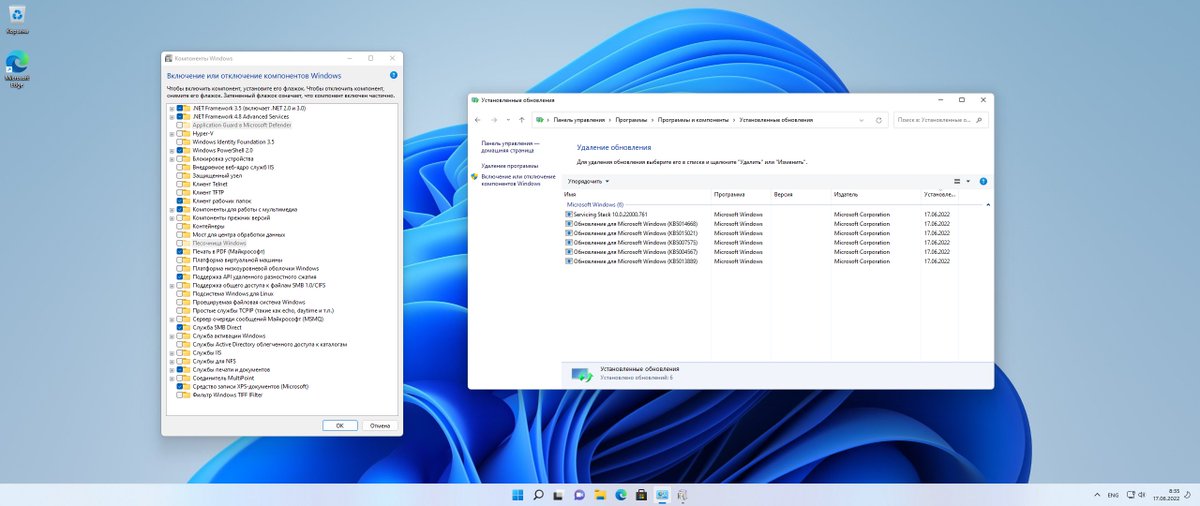
Task: Go forward in the Installed Updates window
Action: coord(494,119)
